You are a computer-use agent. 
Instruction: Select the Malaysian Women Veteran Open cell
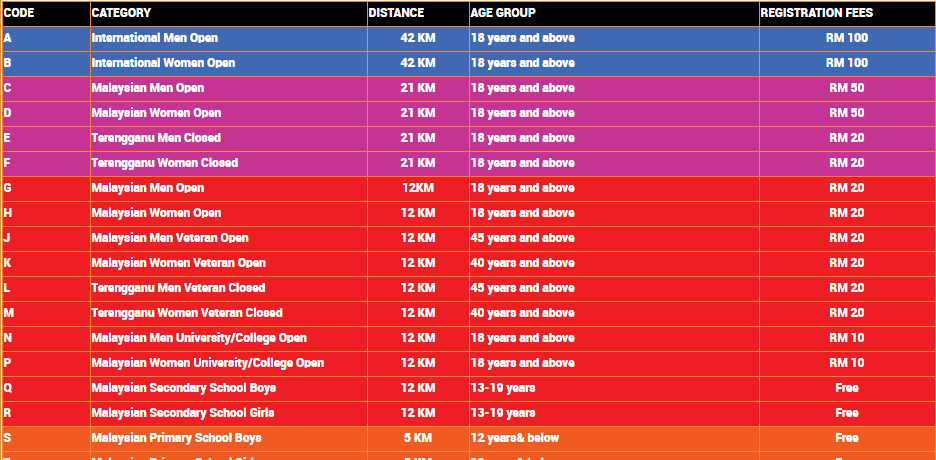[229, 264]
